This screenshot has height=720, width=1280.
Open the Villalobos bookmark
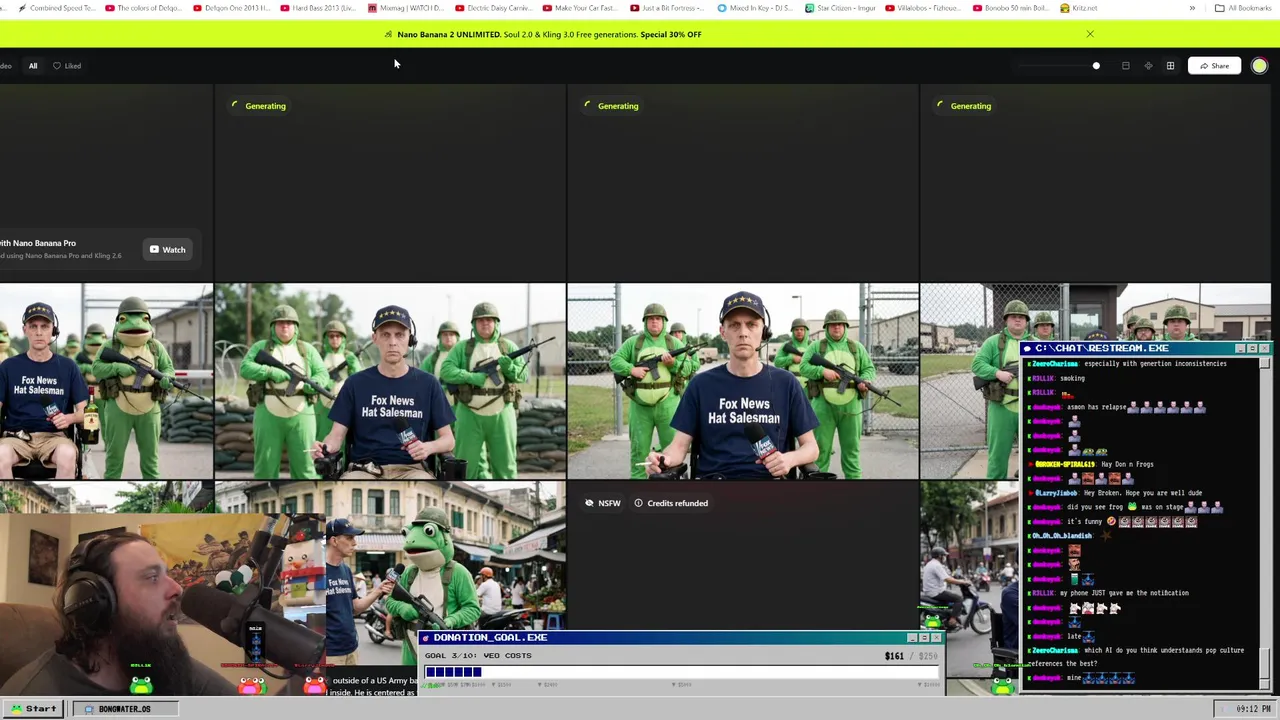(926, 8)
